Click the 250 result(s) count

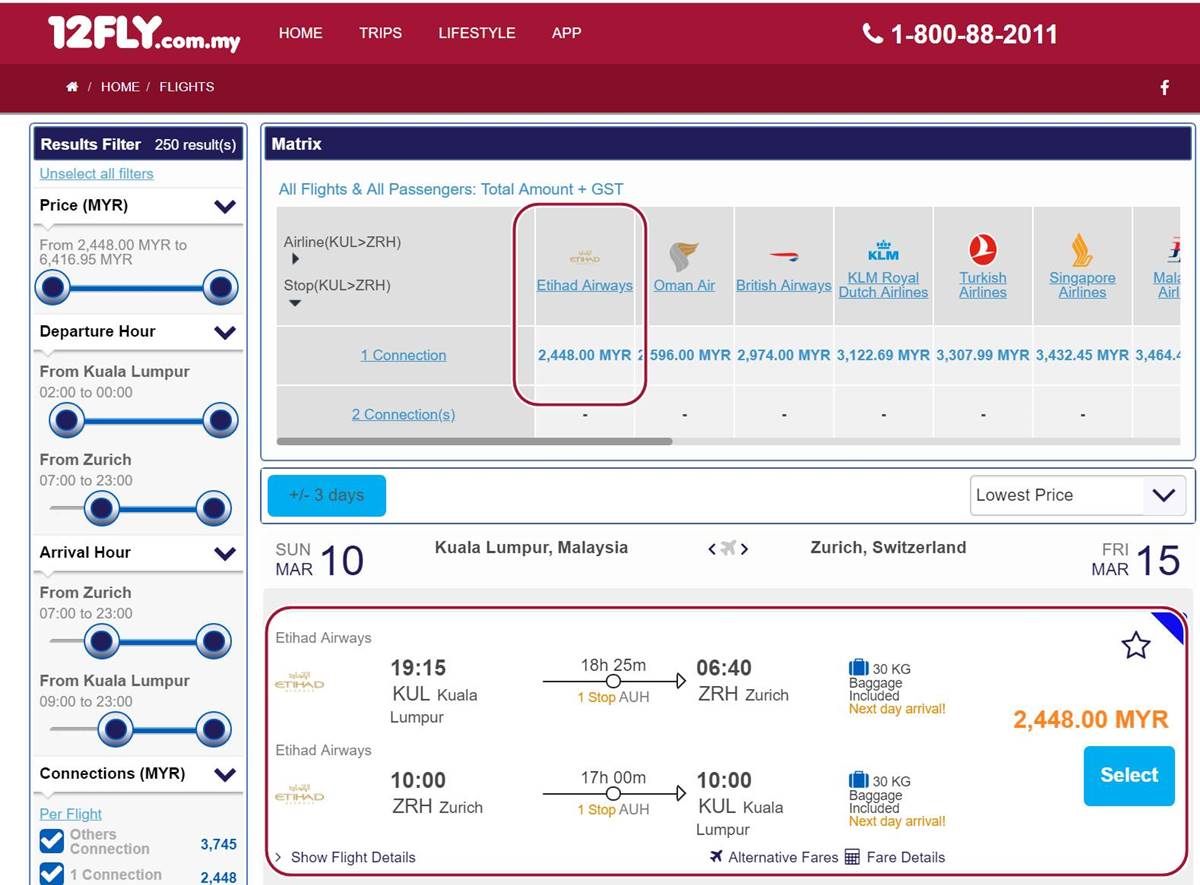pyautogui.click(x=195, y=145)
